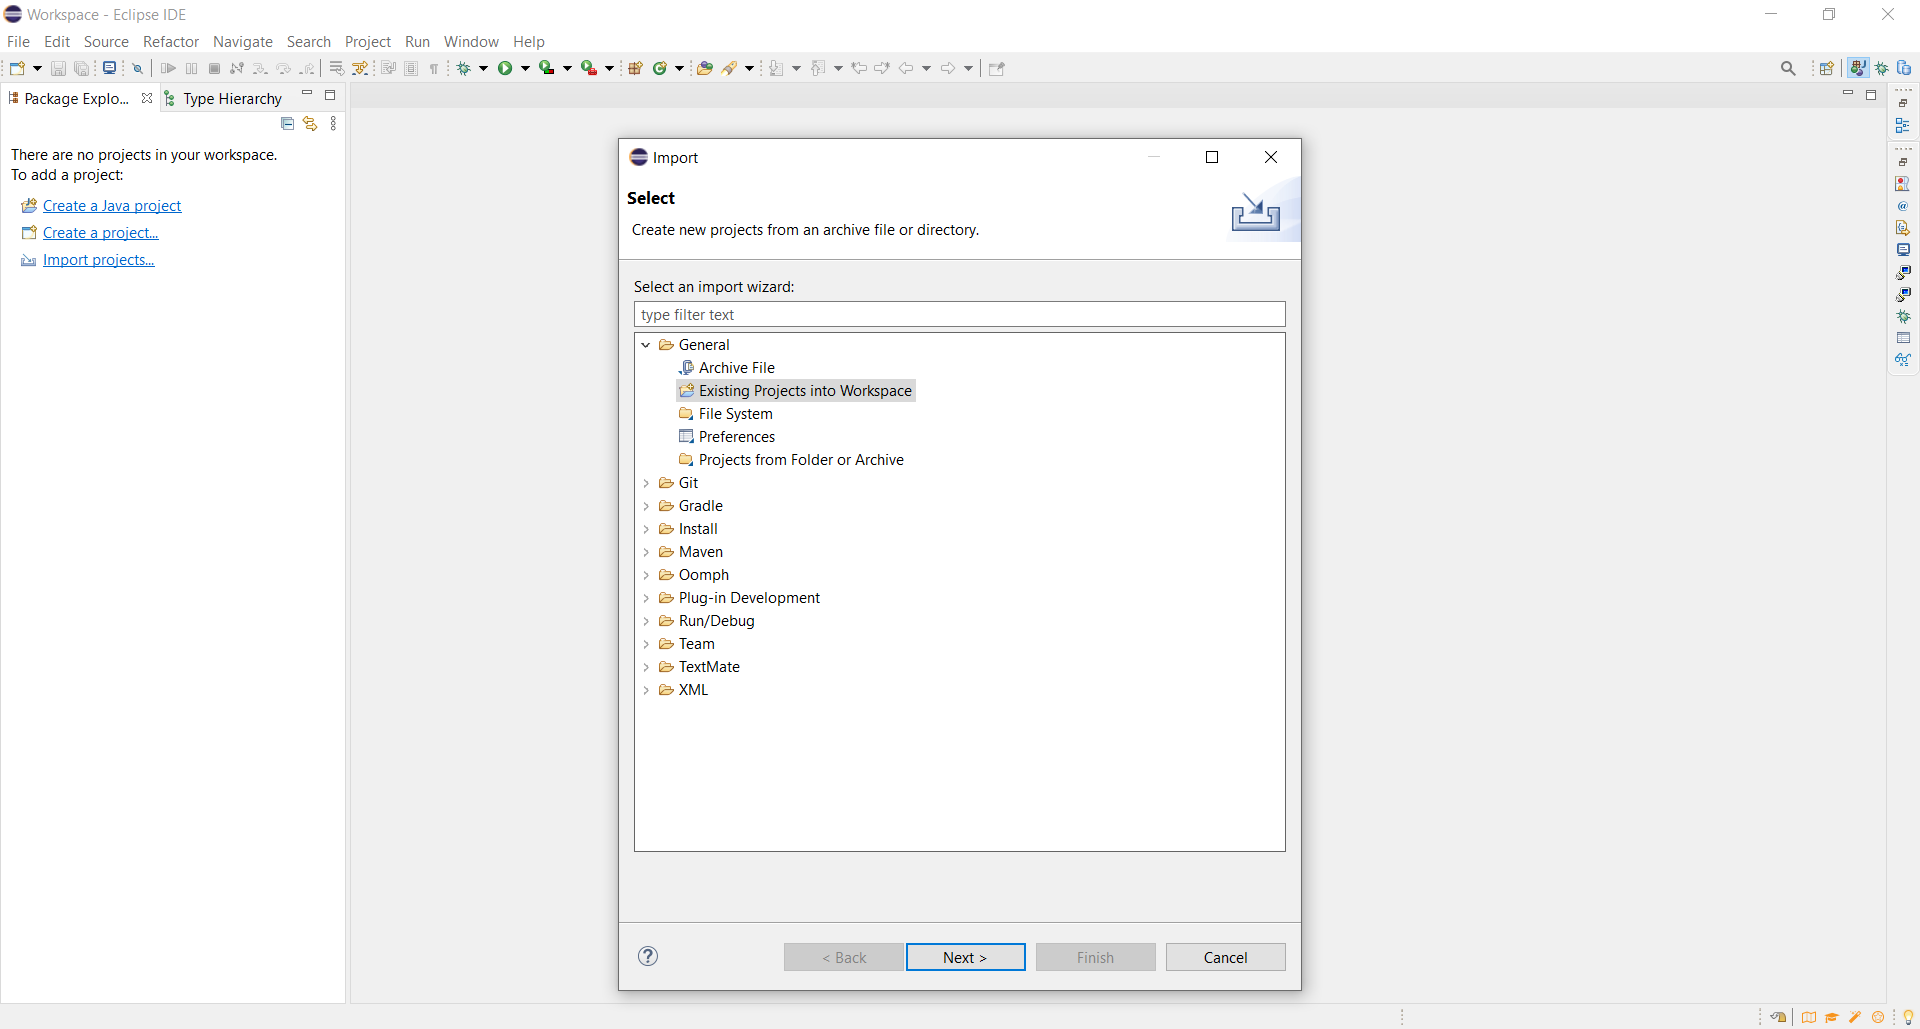Click the Save All toolbar icon
Image resolution: width=1920 pixels, height=1029 pixels.
(82, 68)
